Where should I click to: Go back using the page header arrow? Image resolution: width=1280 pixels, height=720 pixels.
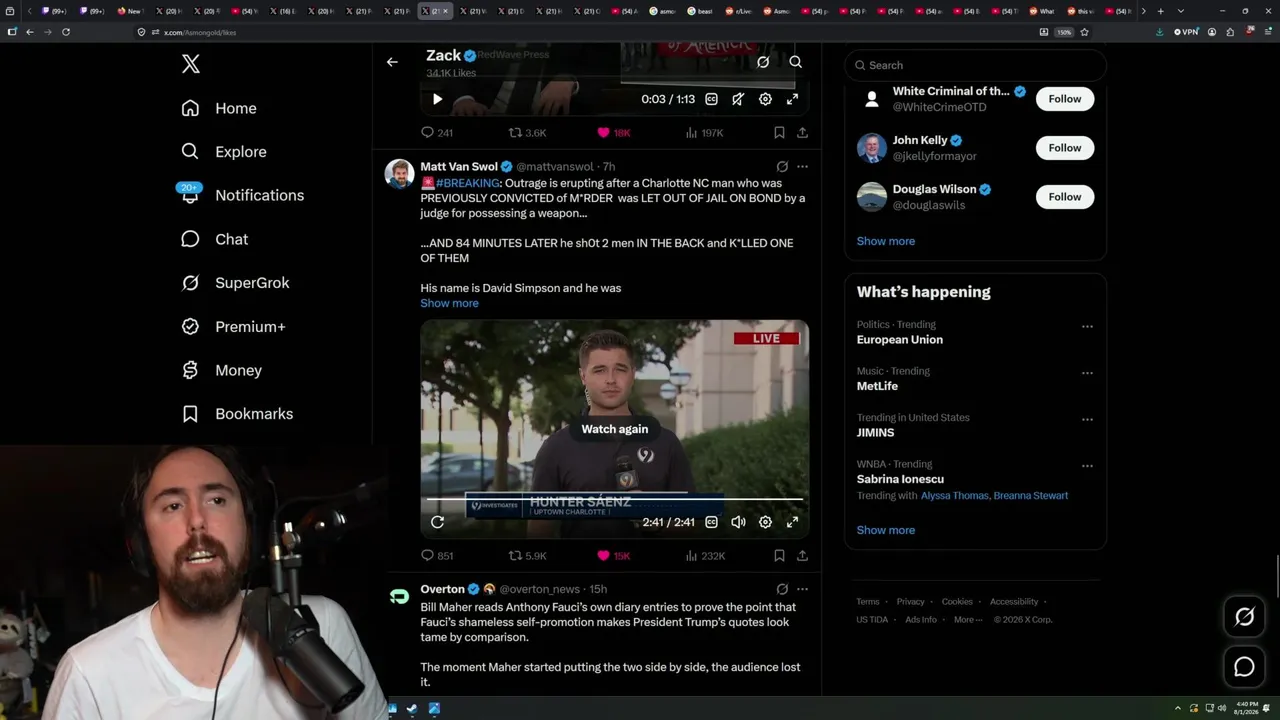tap(392, 62)
